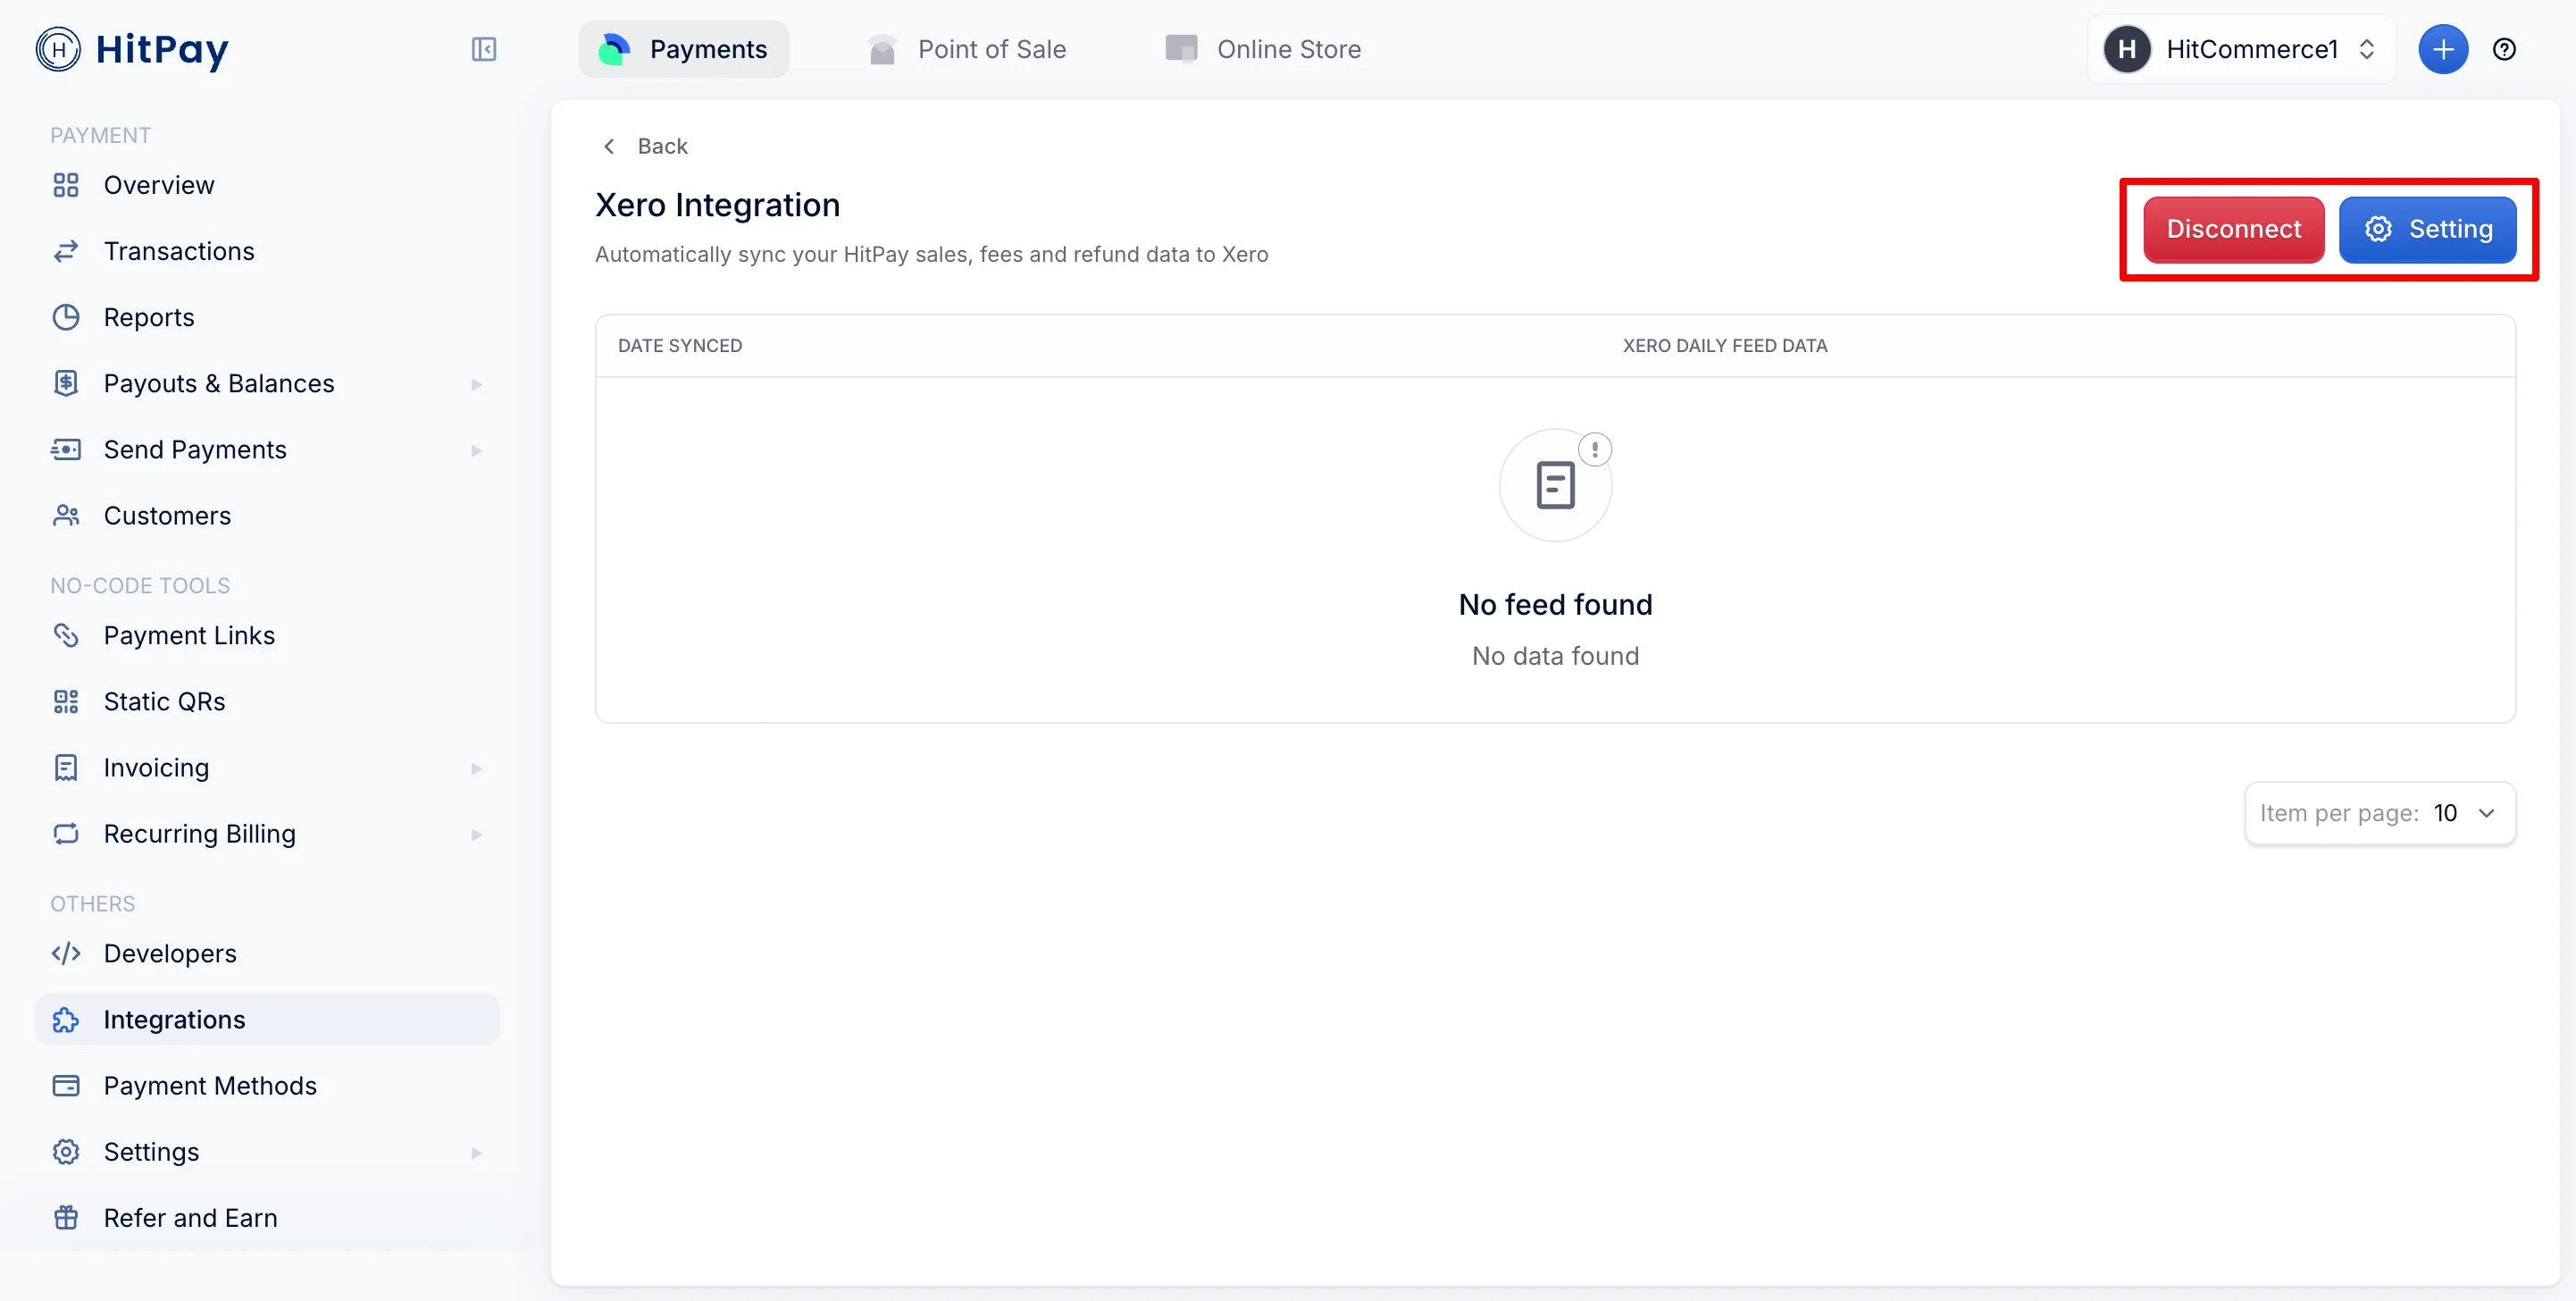Collapse the sidebar panel icon

484,49
